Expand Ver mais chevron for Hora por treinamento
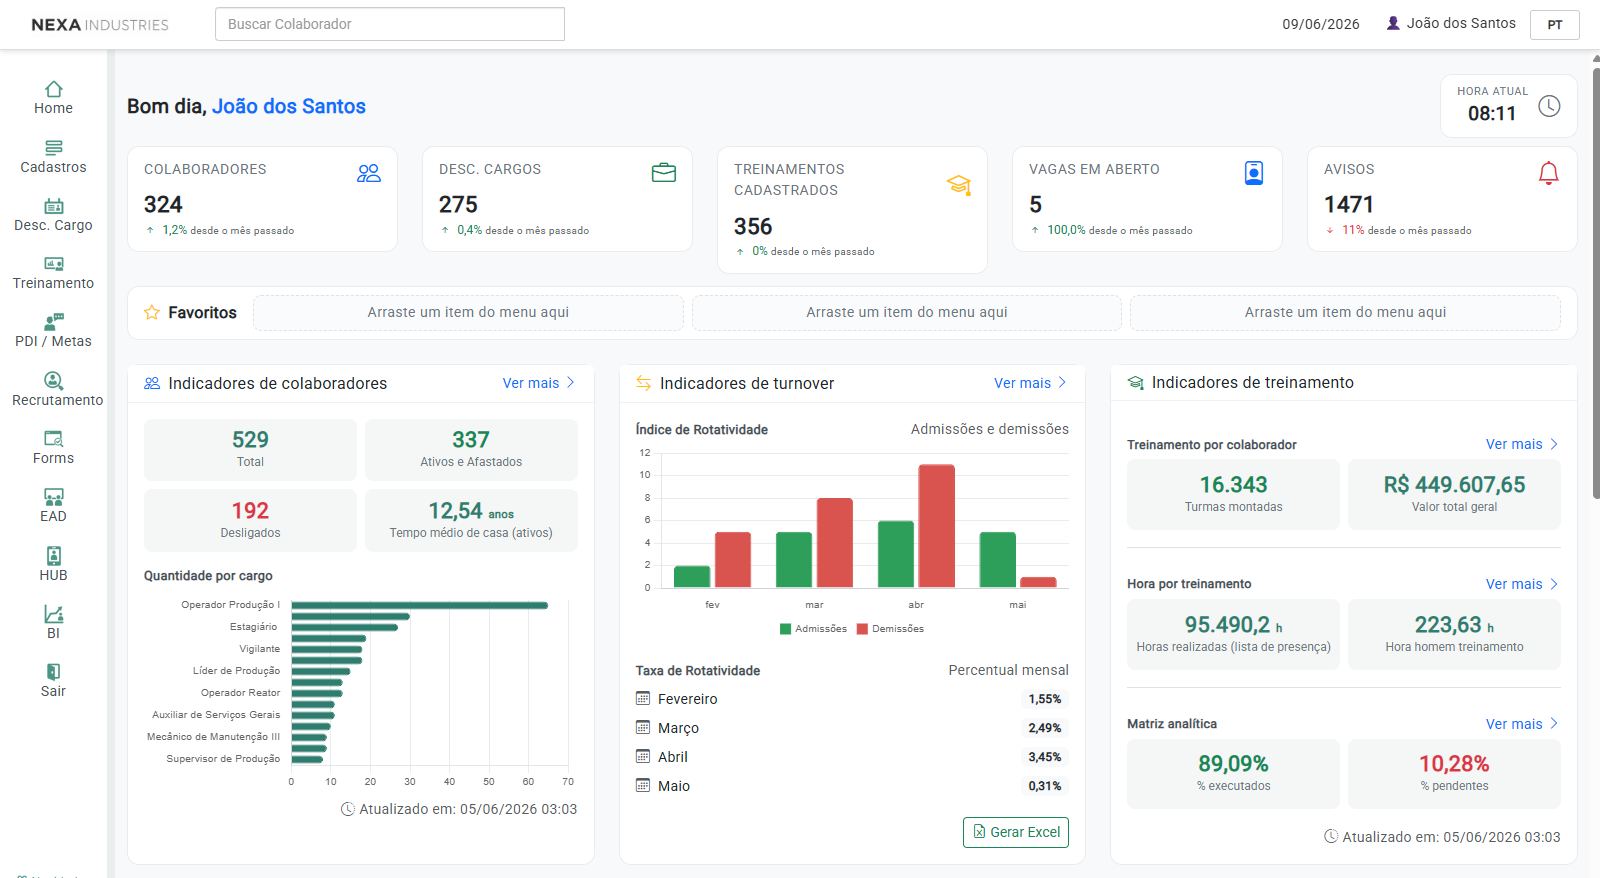 [1554, 584]
